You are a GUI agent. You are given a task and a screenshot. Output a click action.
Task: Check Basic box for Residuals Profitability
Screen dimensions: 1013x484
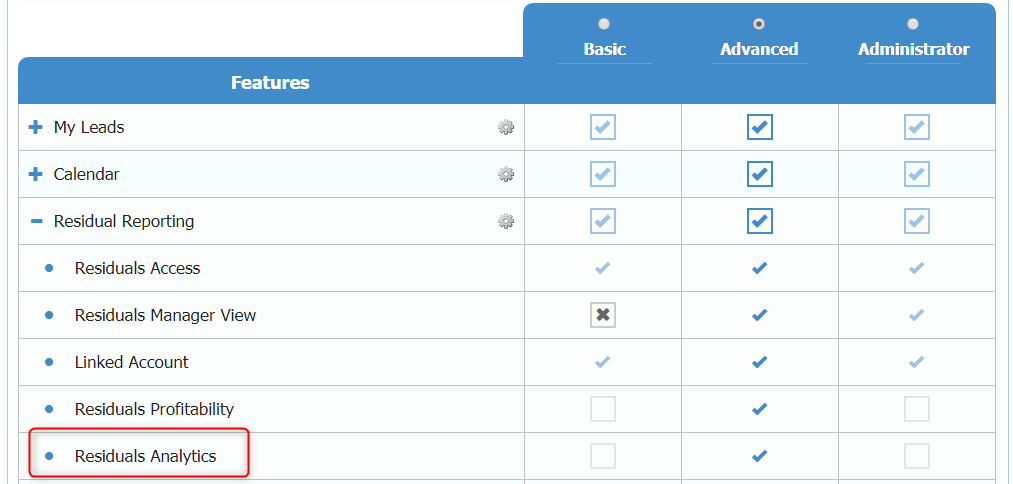(x=602, y=409)
